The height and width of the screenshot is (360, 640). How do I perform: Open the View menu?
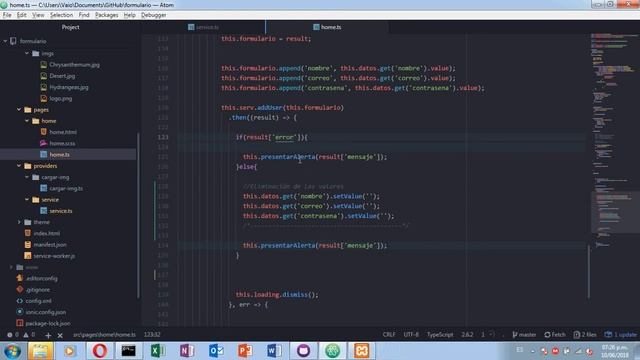(38, 15)
